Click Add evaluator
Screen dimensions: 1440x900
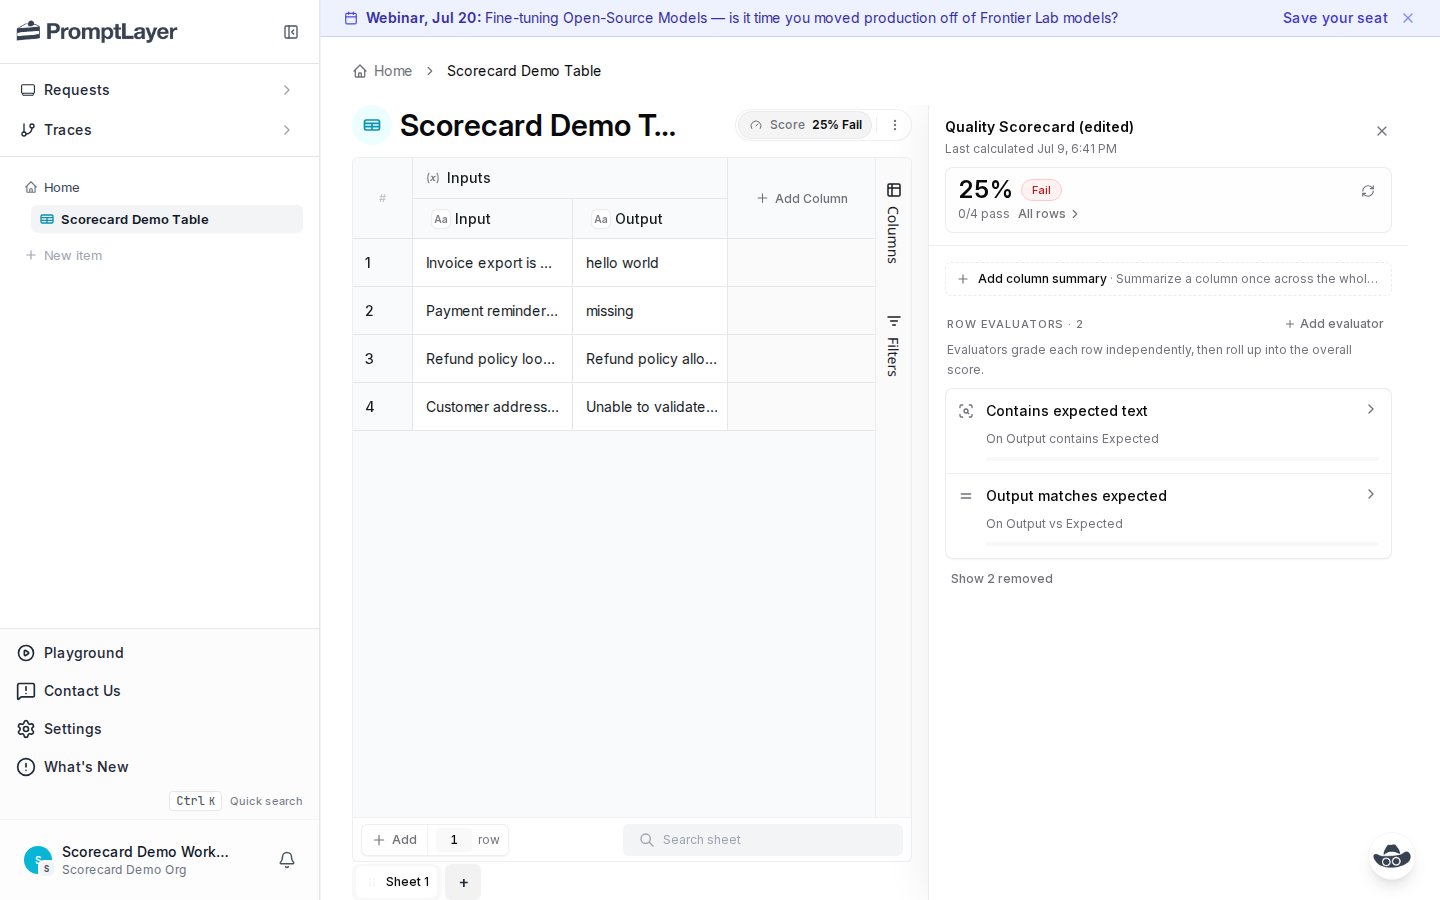tap(1334, 324)
